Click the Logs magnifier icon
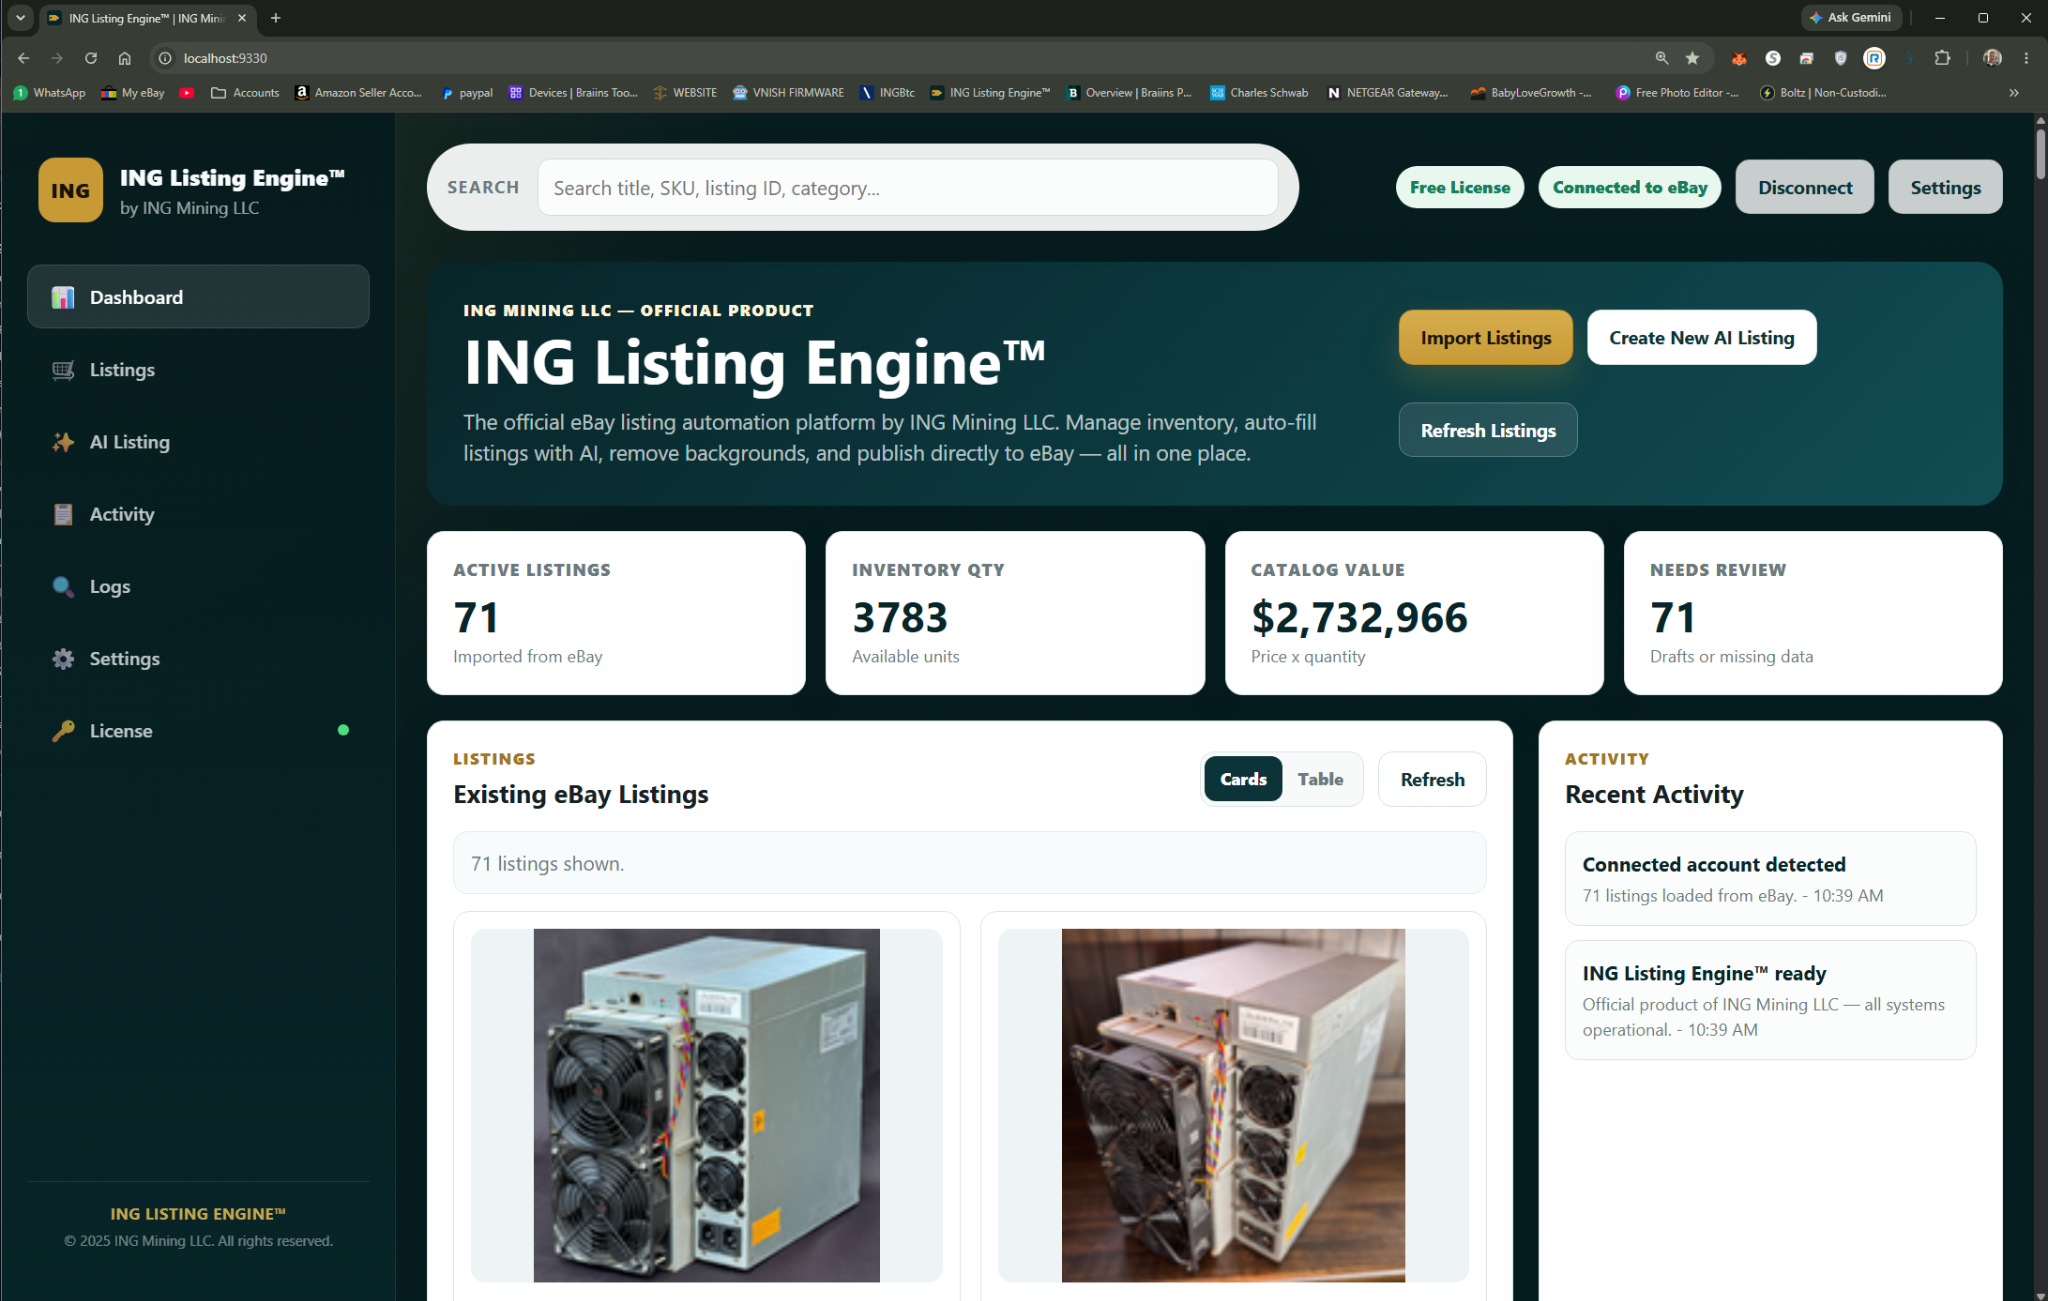 (63, 587)
